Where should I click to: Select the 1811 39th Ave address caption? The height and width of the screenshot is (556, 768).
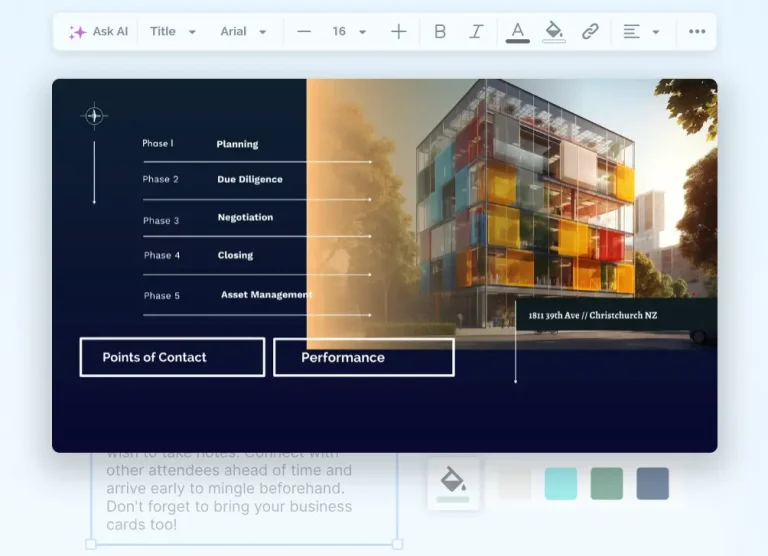(x=593, y=315)
